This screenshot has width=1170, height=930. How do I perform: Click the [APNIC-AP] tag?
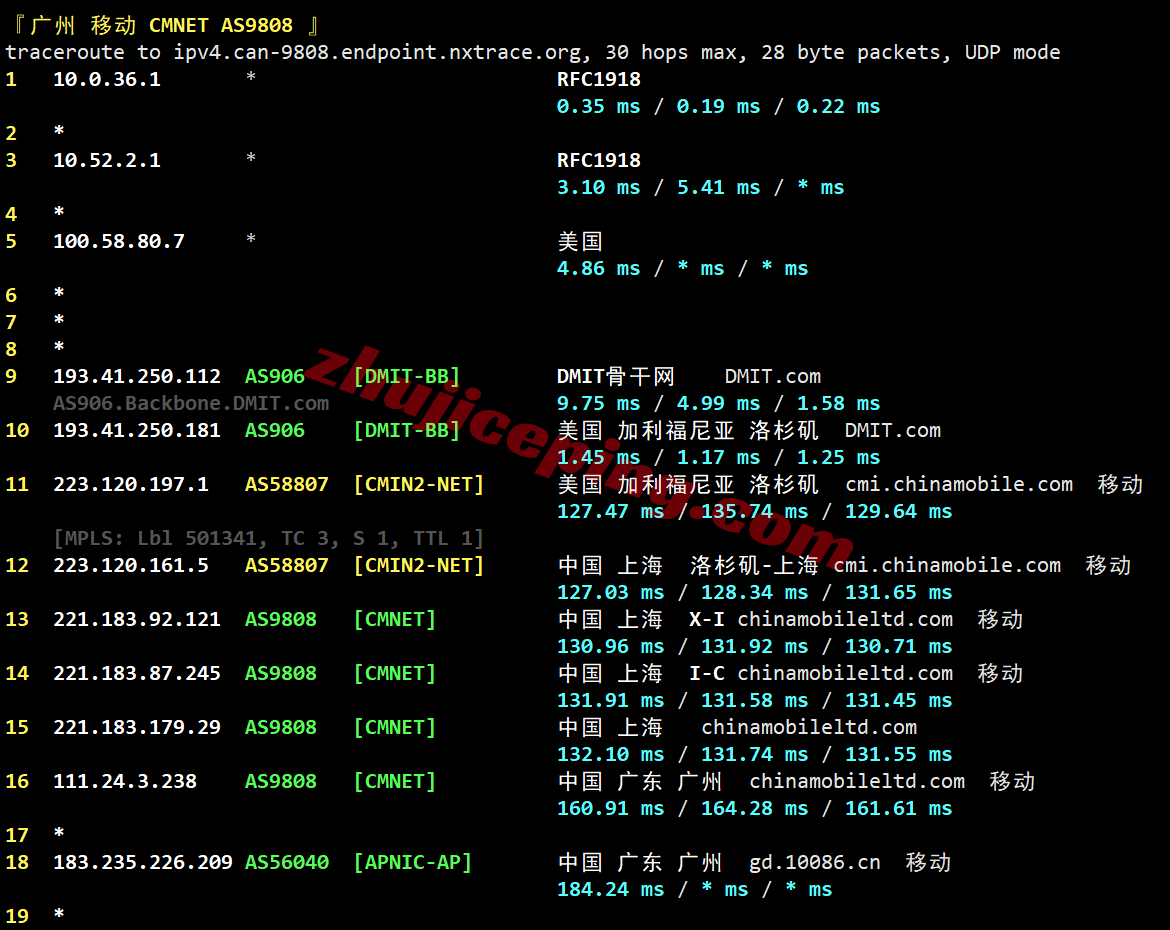(x=413, y=863)
